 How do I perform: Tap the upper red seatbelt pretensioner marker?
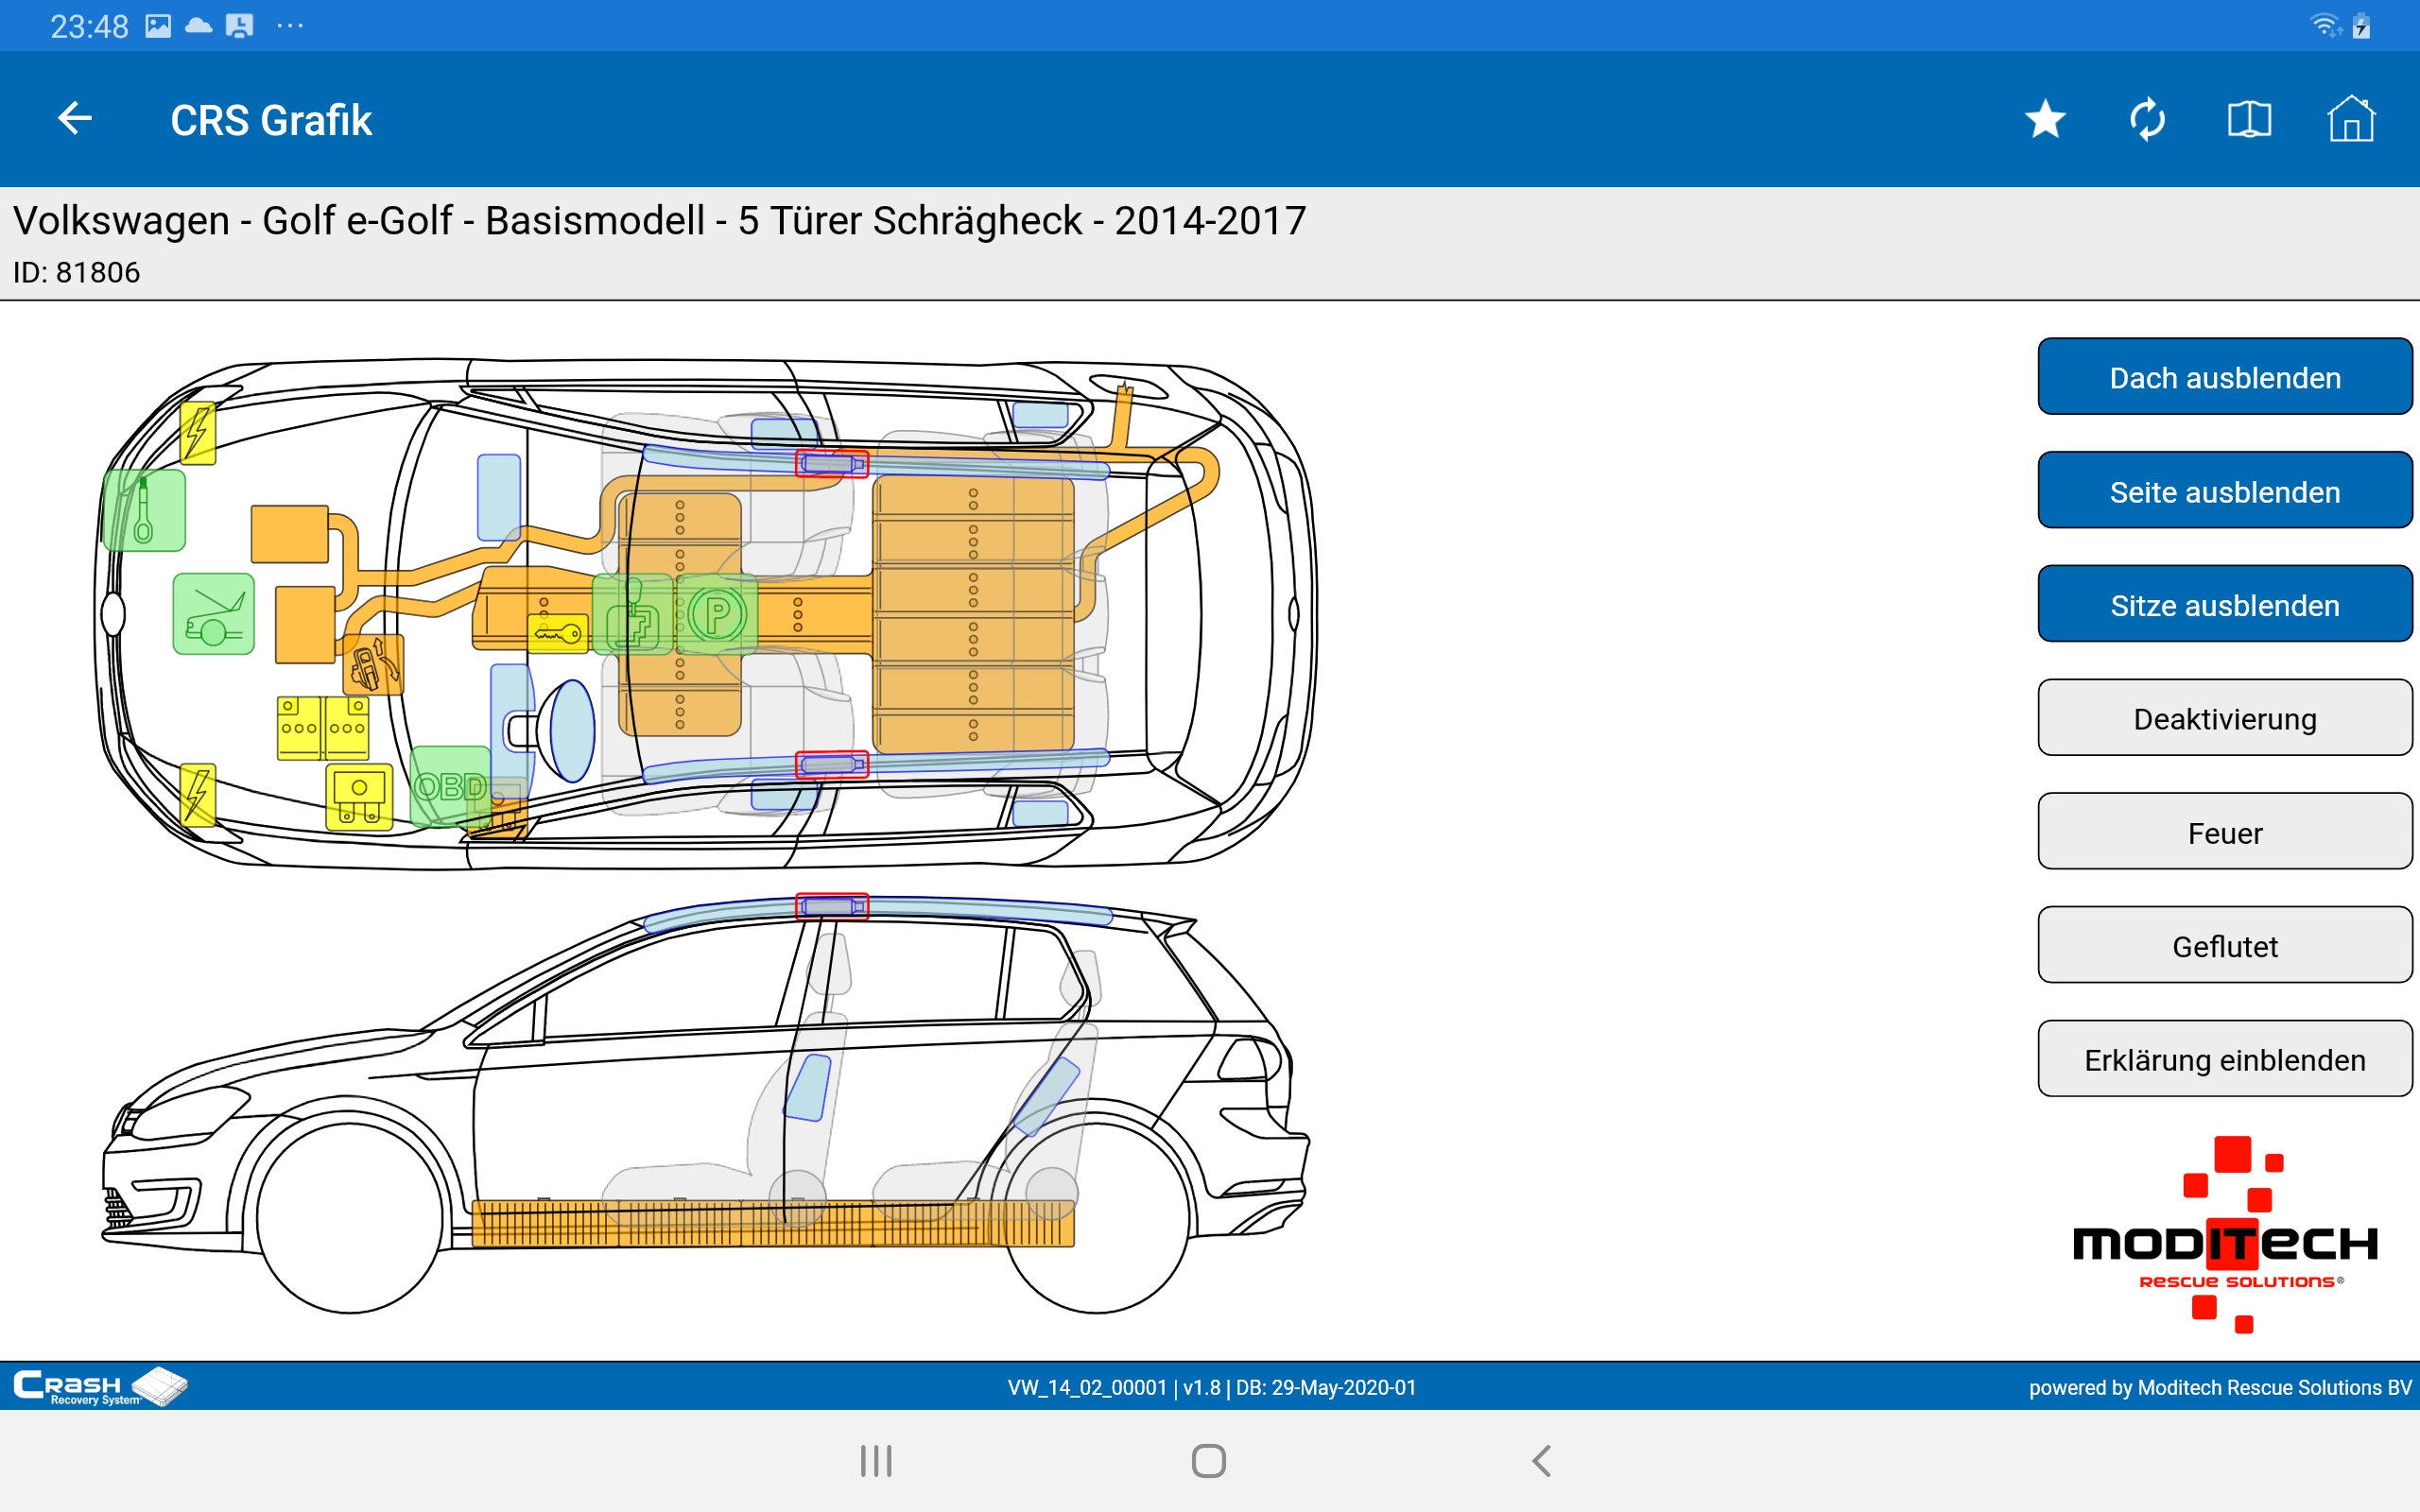831,464
